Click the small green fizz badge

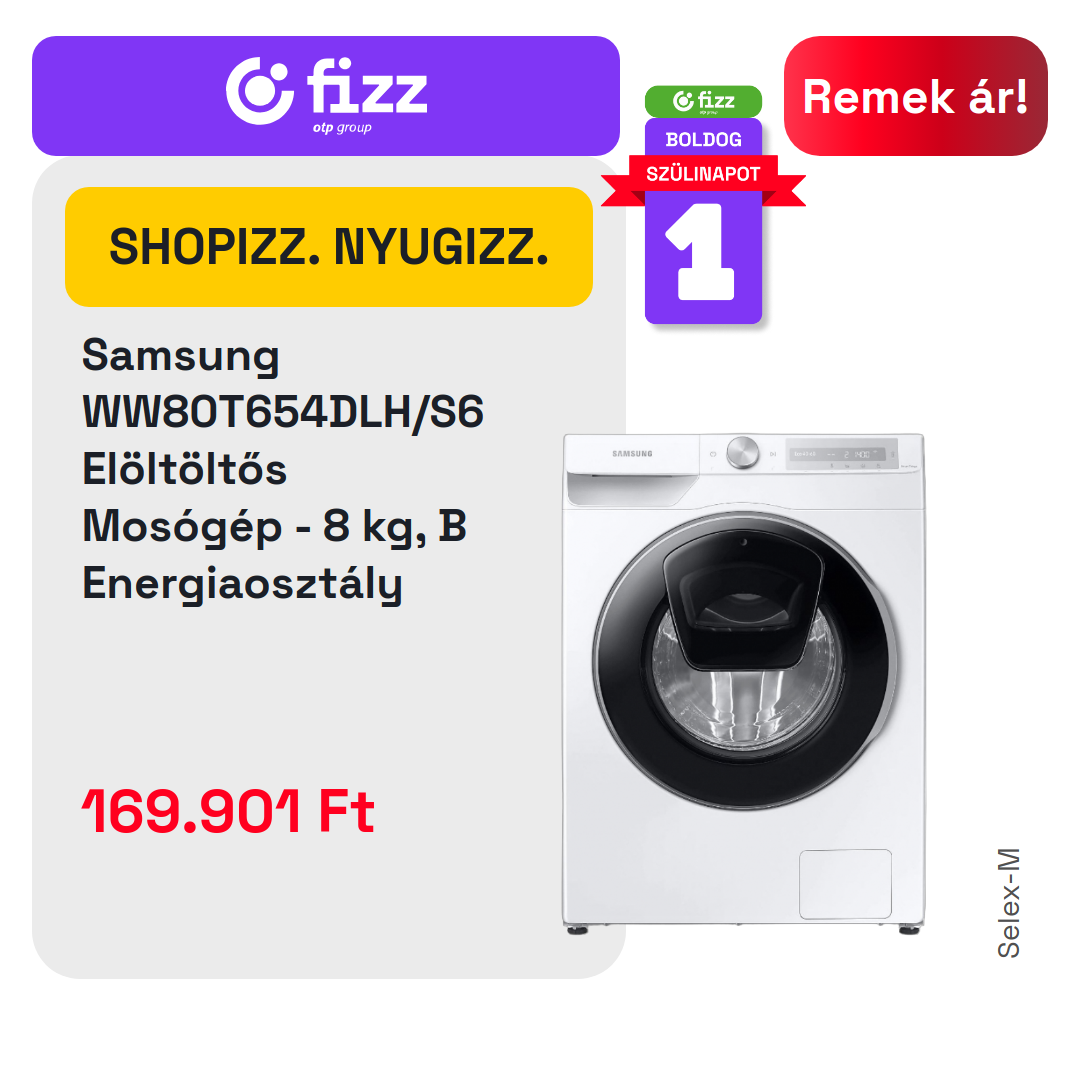coord(703,101)
